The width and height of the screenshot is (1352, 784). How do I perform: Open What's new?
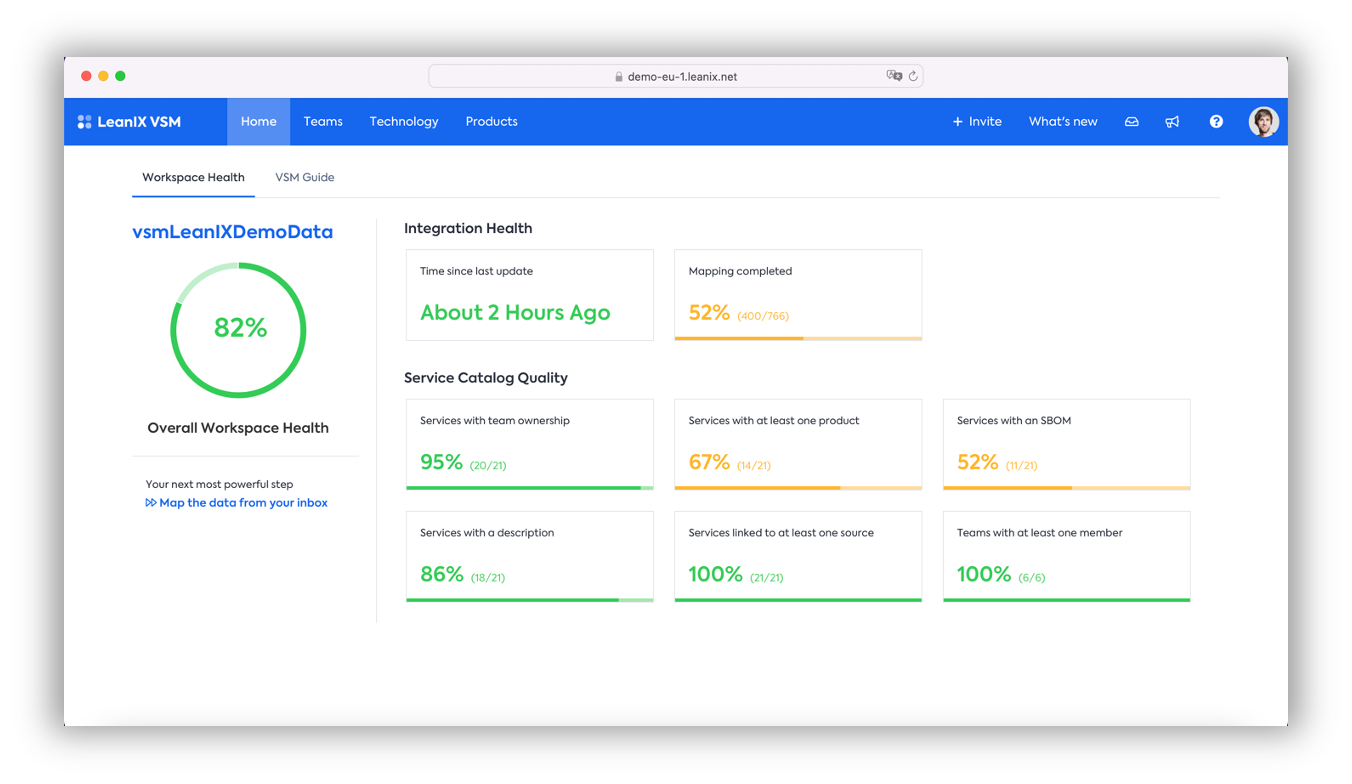(x=1063, y=122)
